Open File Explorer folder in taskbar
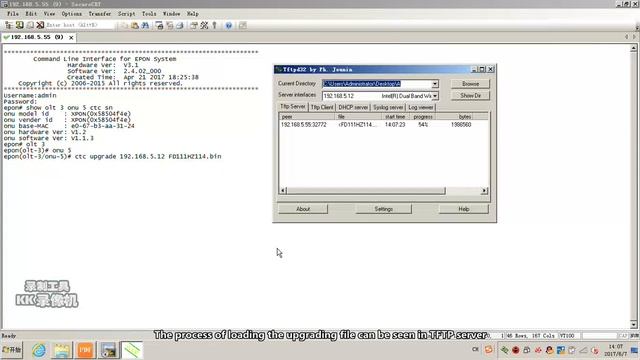This screenshot has width=640, height=360. [x=62, y=350]
